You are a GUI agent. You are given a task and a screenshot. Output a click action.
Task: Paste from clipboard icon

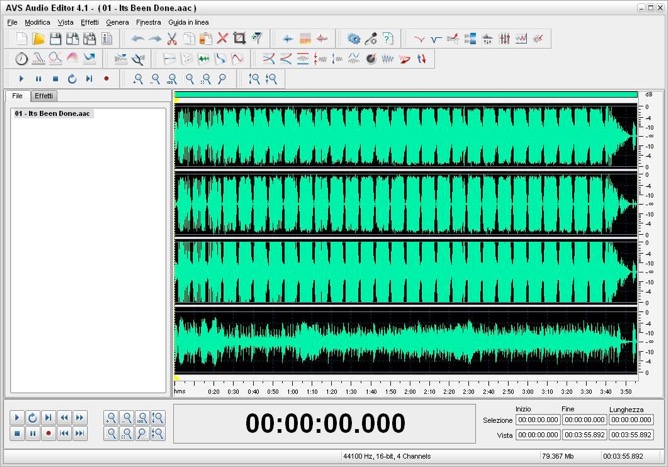[x=206, y=39]
